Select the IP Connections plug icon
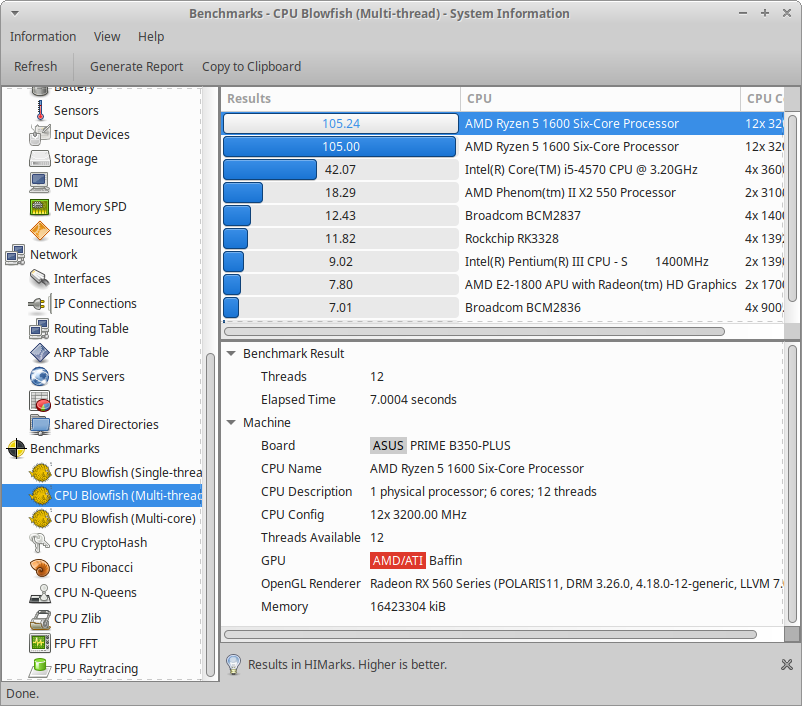The image size is (802, 706). pos(39,304)
